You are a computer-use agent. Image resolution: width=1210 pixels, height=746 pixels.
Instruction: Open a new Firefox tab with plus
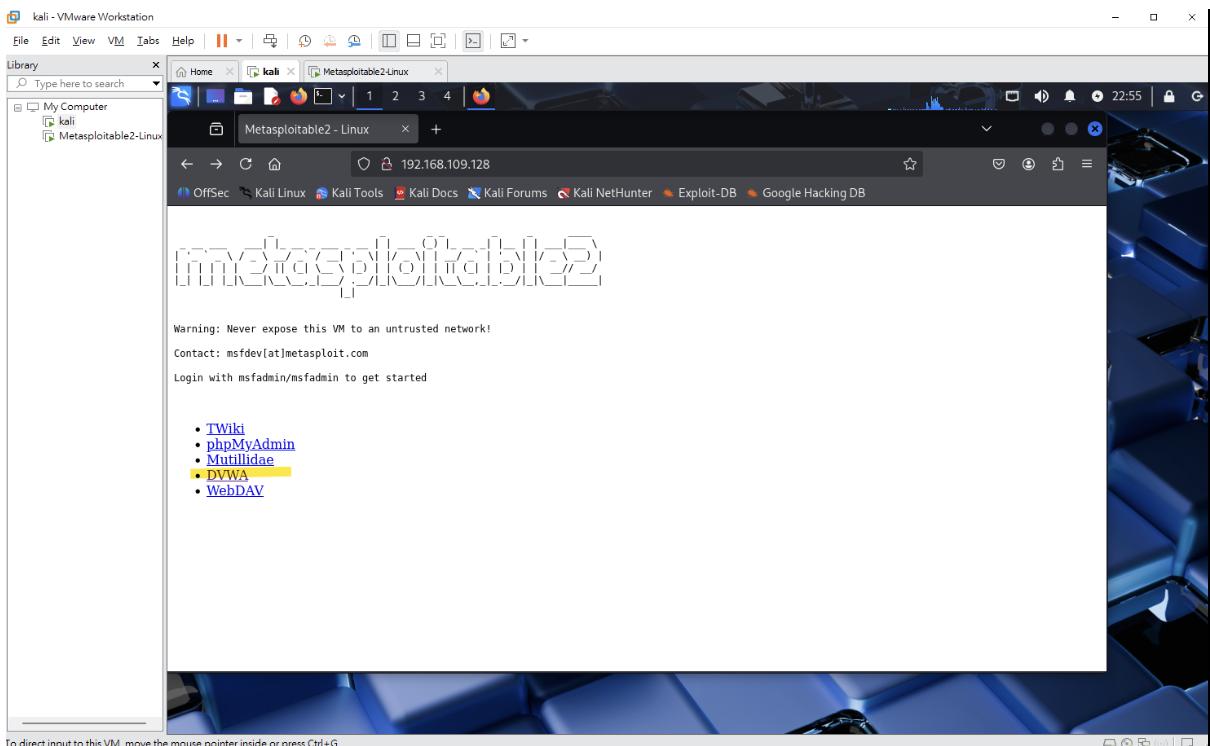(435, 130)
